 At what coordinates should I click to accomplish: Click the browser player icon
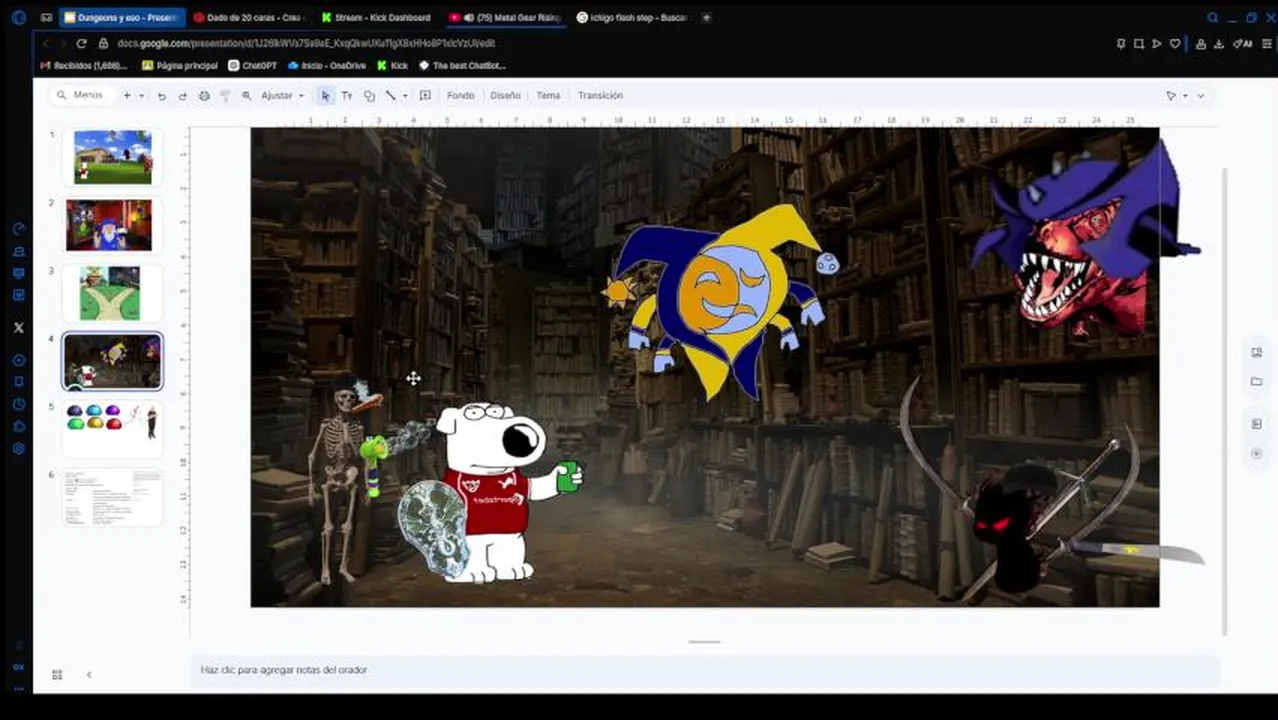pos(1157,44)
